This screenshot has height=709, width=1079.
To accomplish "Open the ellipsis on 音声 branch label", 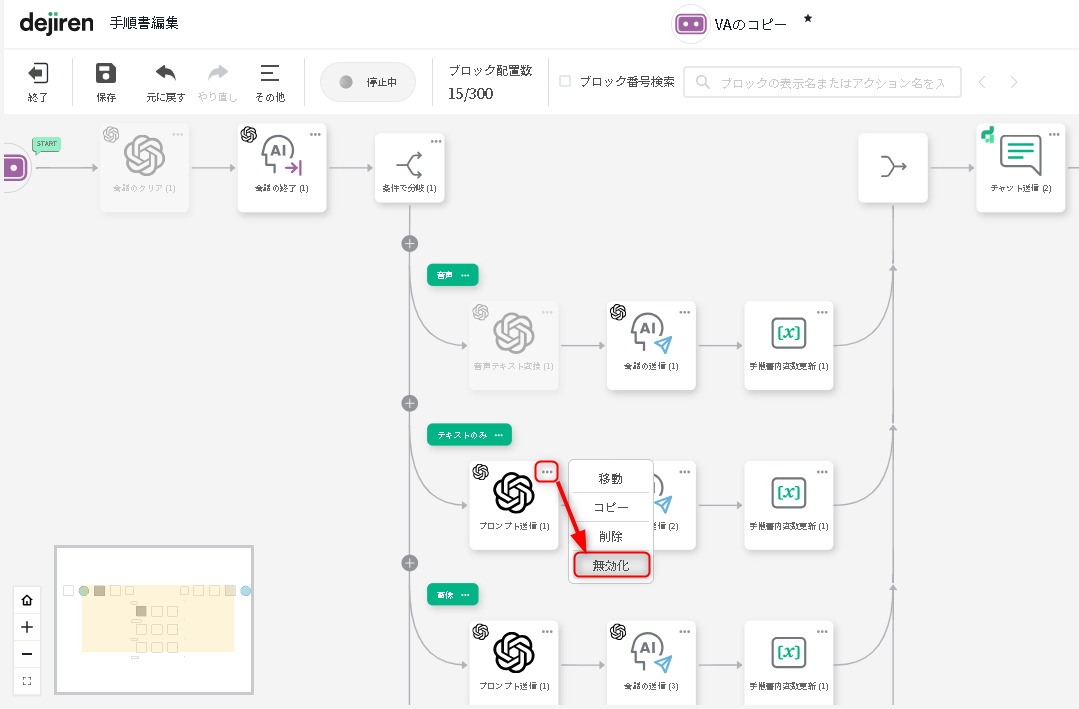I will pos(465,275).
